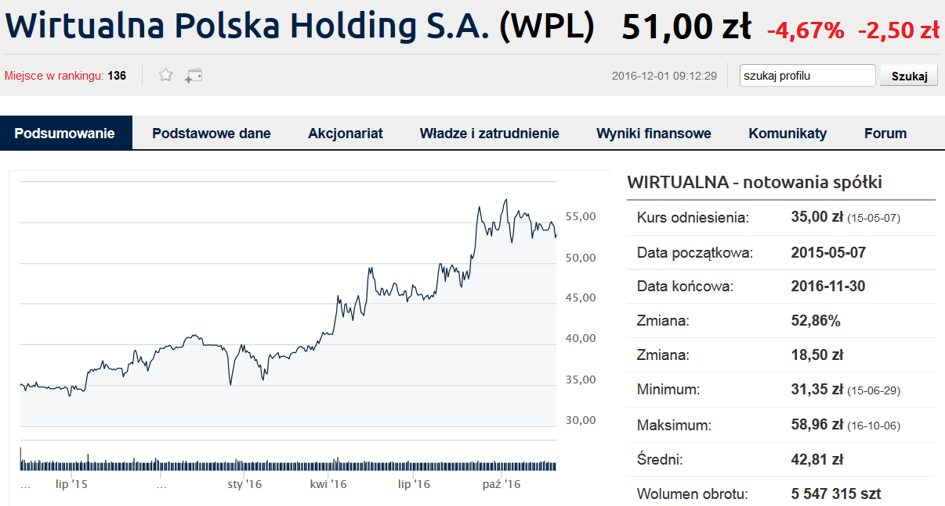The width and height of the screenshot is (945, 506).
Task: Select the Wyniki finansowe tab
Action: coord(653,133)
